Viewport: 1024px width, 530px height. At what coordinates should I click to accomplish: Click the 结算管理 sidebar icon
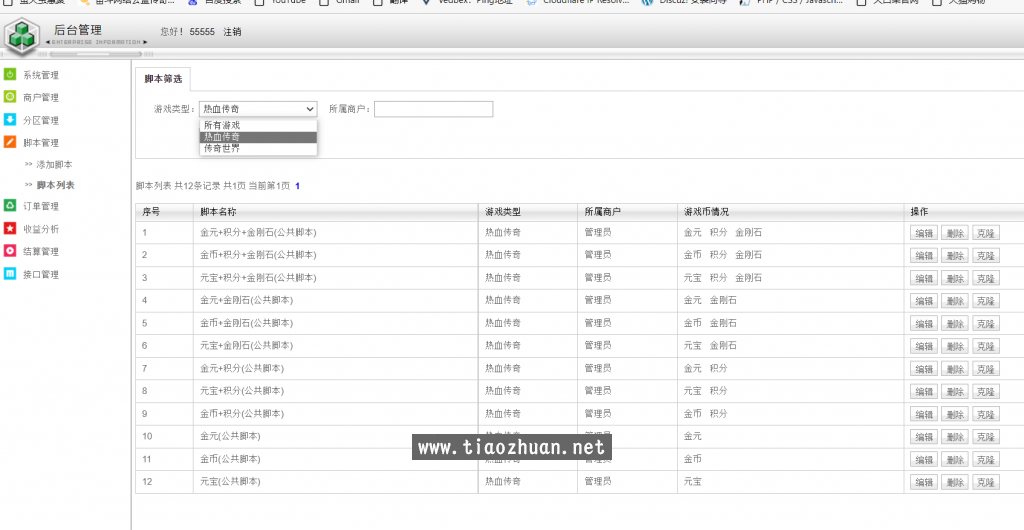coord(10,251)
